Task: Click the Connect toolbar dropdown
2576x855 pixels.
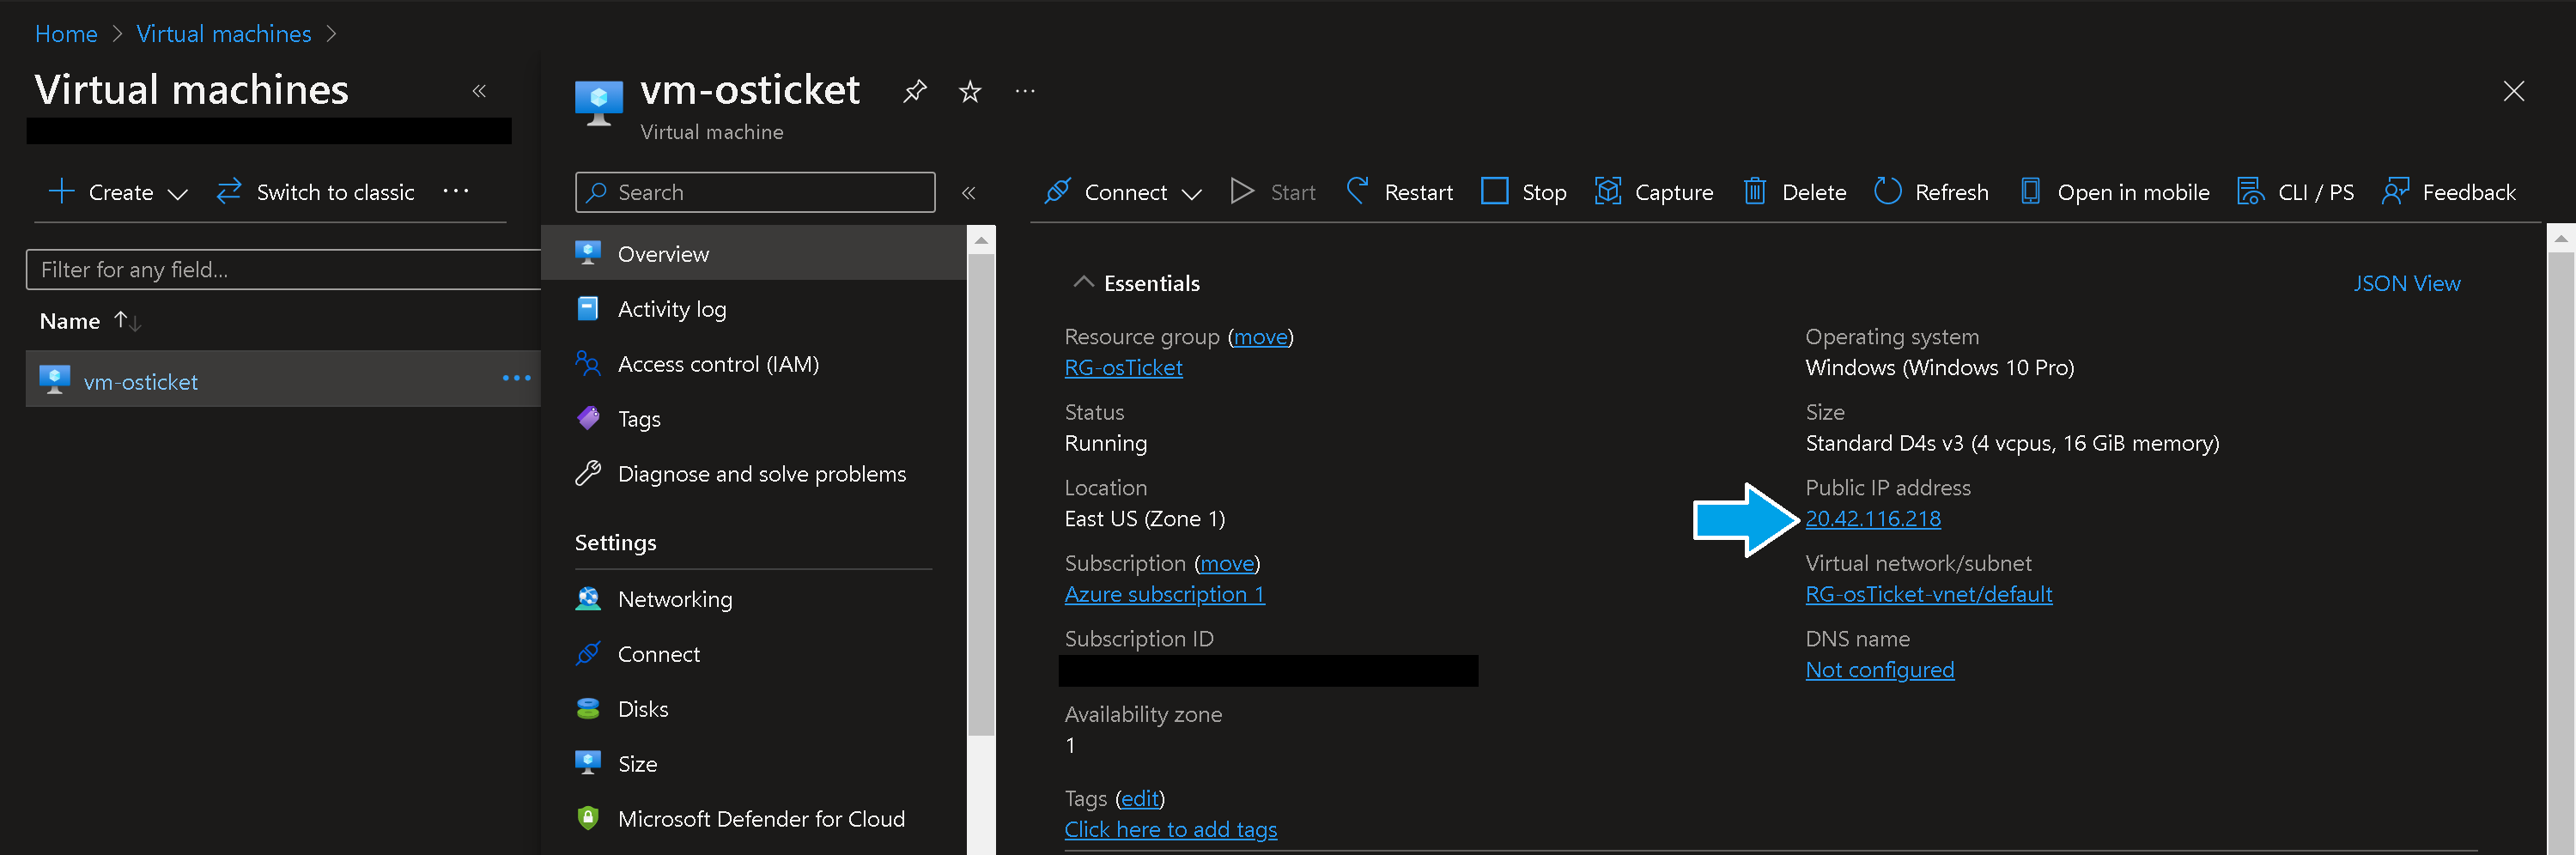Action: point(1123,192)
